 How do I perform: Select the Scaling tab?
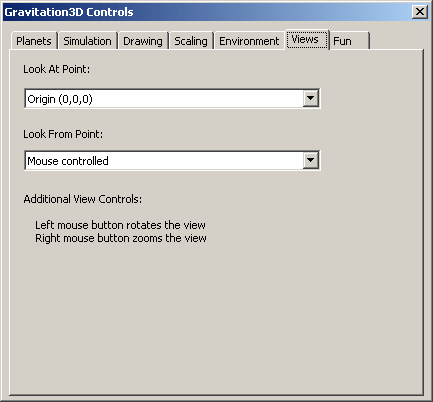(191, 41)
